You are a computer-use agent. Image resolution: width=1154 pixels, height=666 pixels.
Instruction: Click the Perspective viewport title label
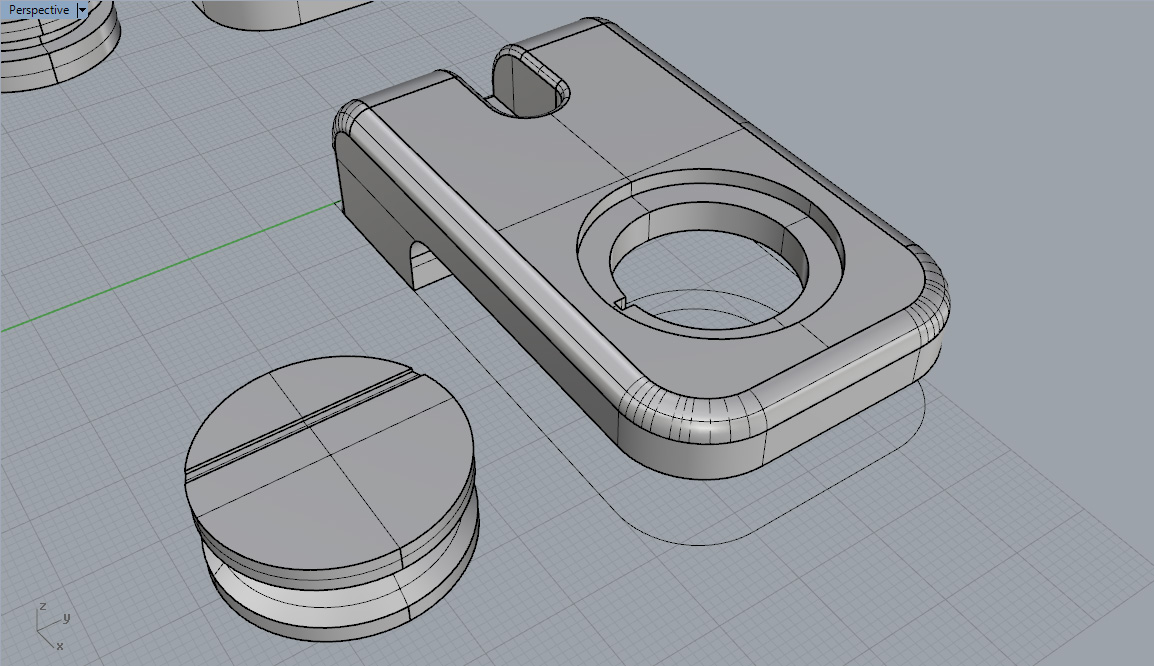pyautogui.click(x=39, y=10)
